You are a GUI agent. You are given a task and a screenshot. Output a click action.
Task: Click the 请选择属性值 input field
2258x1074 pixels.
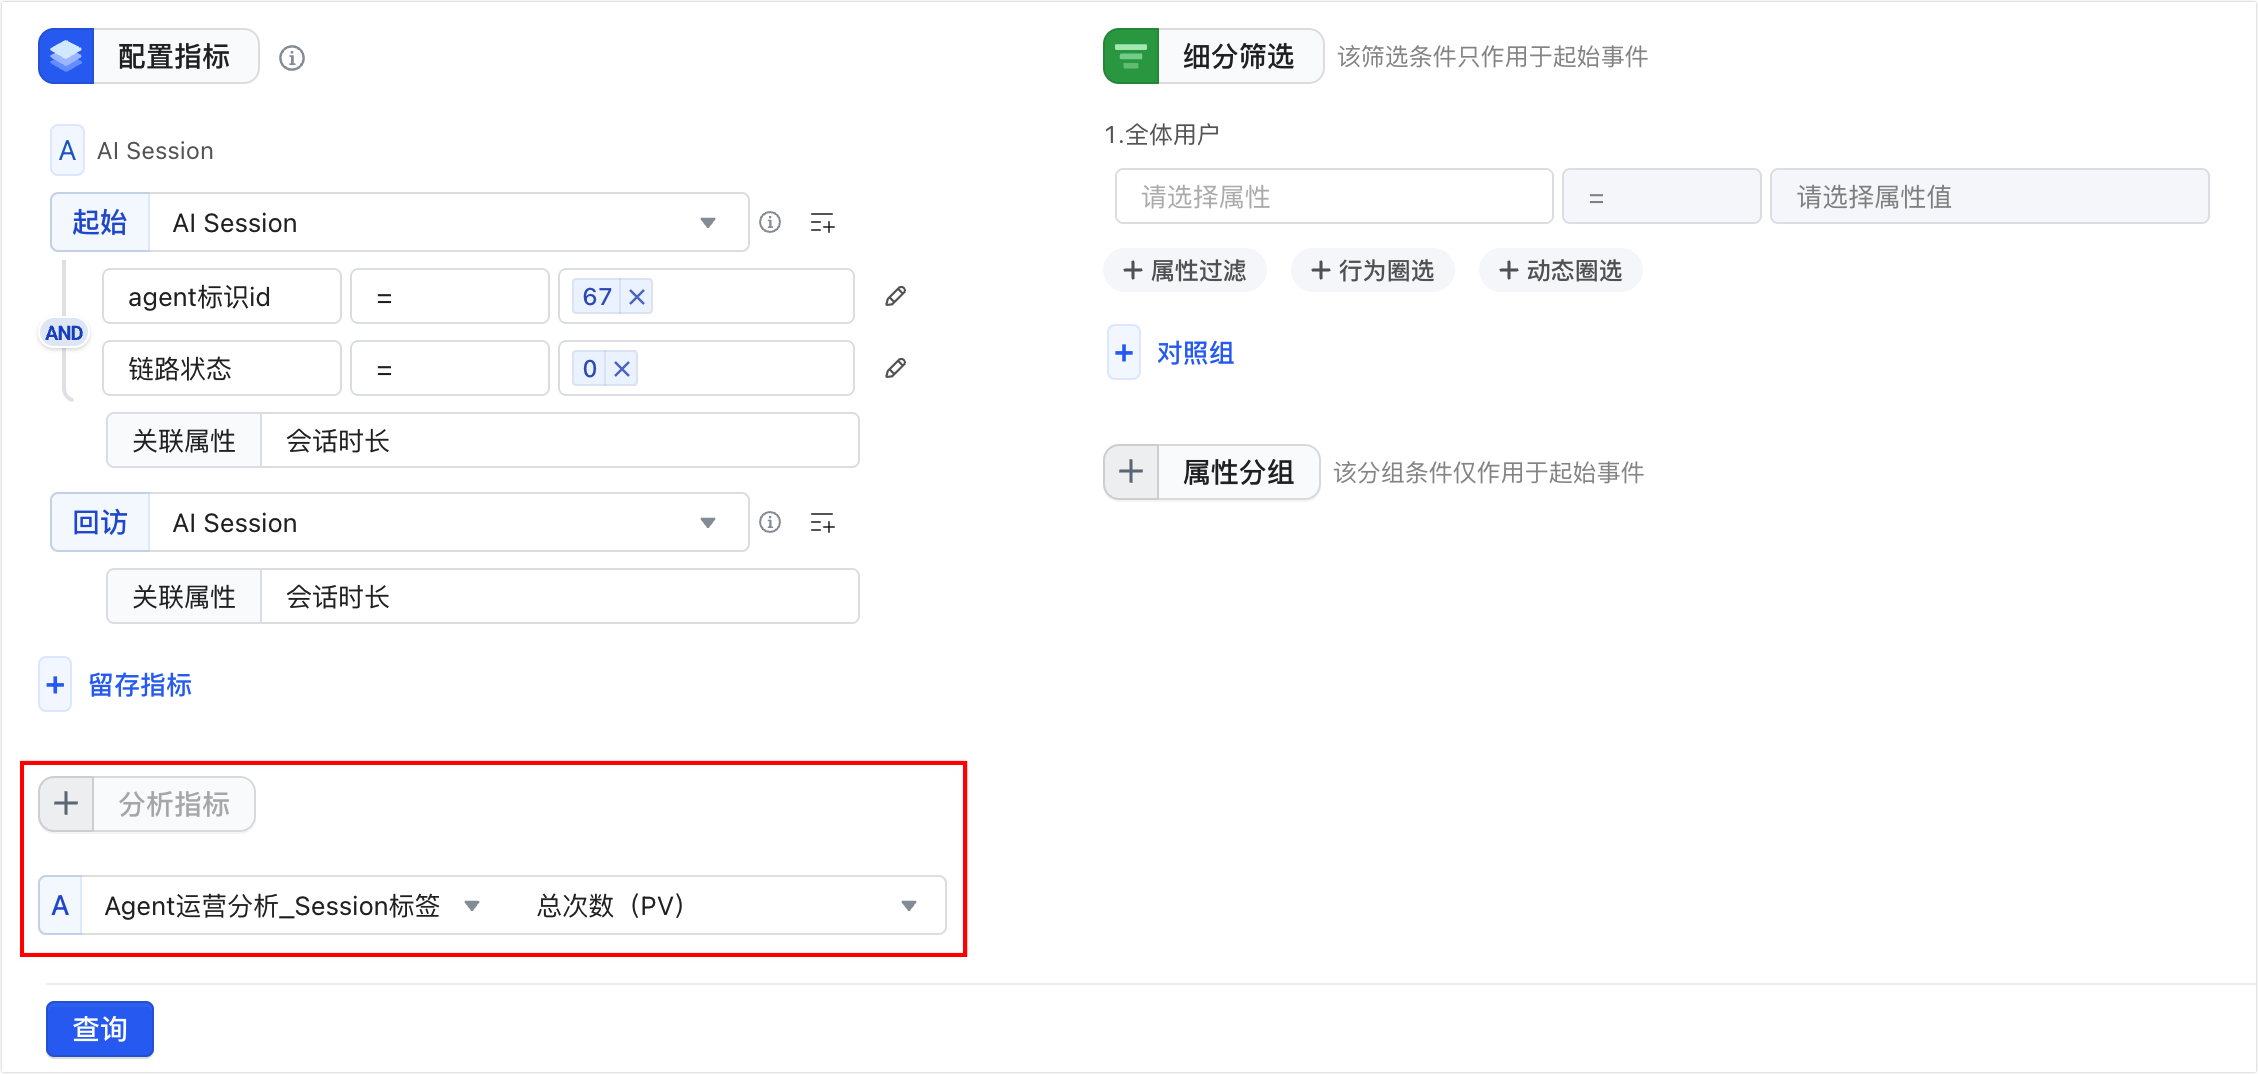coord(1989,196)
